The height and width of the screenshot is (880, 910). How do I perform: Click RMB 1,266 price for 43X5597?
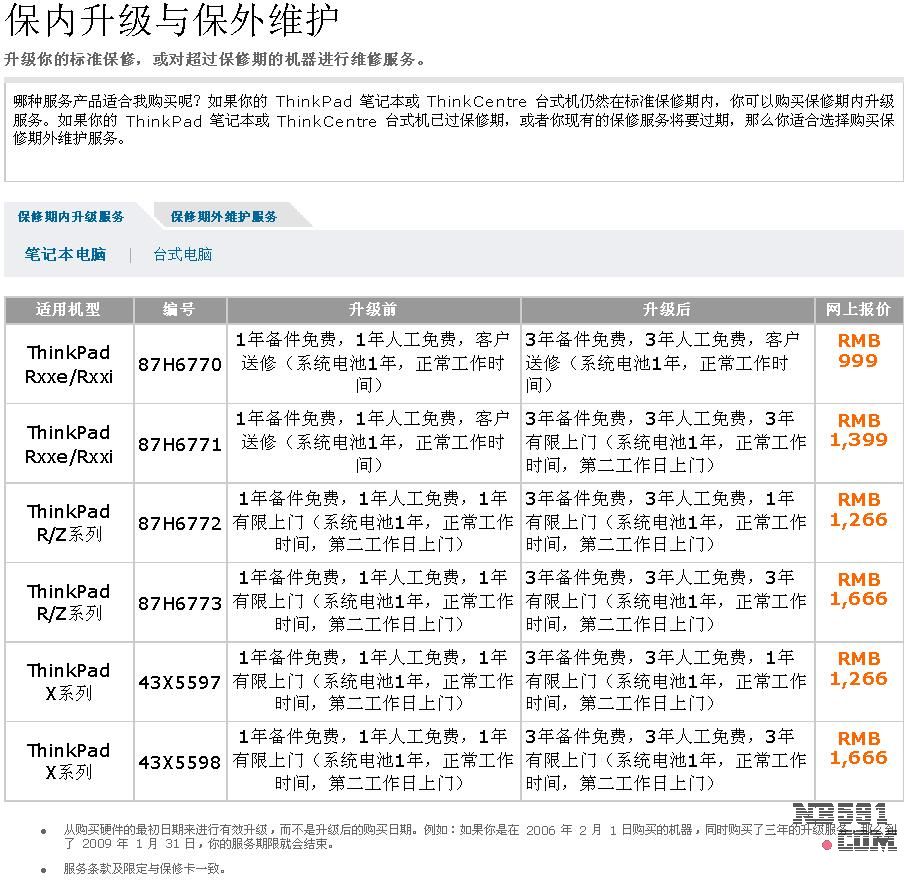click(859, 669)
